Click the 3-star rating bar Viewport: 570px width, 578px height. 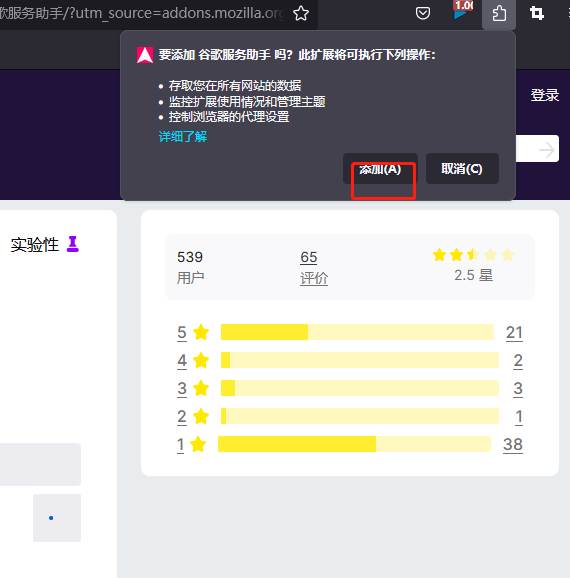coord(359,388)
